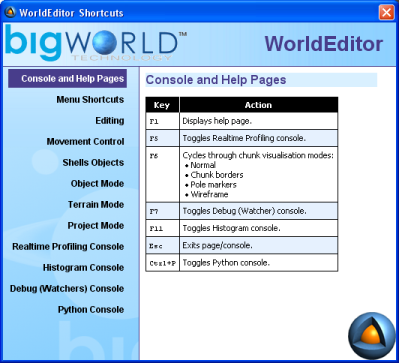
Task: Open the Menu Shortcuts page
Action: pyautogui.click(x=90, y=99)
